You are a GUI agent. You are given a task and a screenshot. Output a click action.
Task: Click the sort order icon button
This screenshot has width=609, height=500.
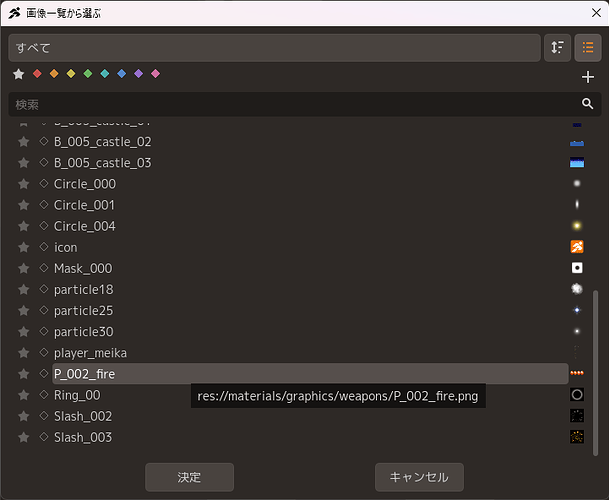click(x=557, y=48)
